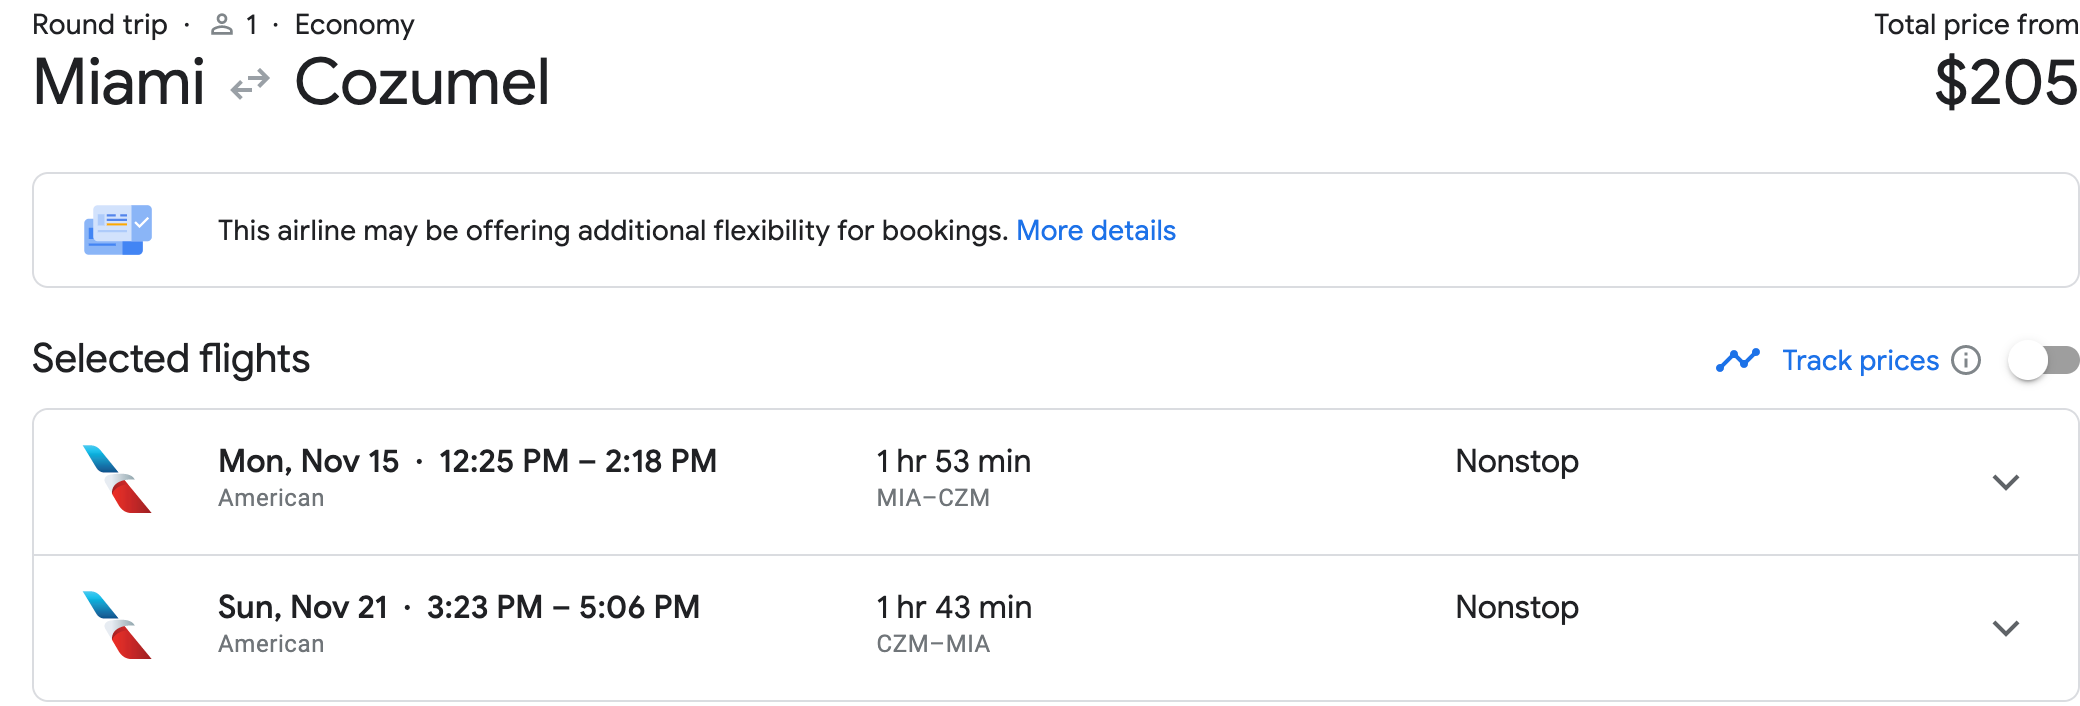Click Nonstop label on the Nov 15 flight
The height and width of the screenshot is (706, 2080).
(1516, 461)
